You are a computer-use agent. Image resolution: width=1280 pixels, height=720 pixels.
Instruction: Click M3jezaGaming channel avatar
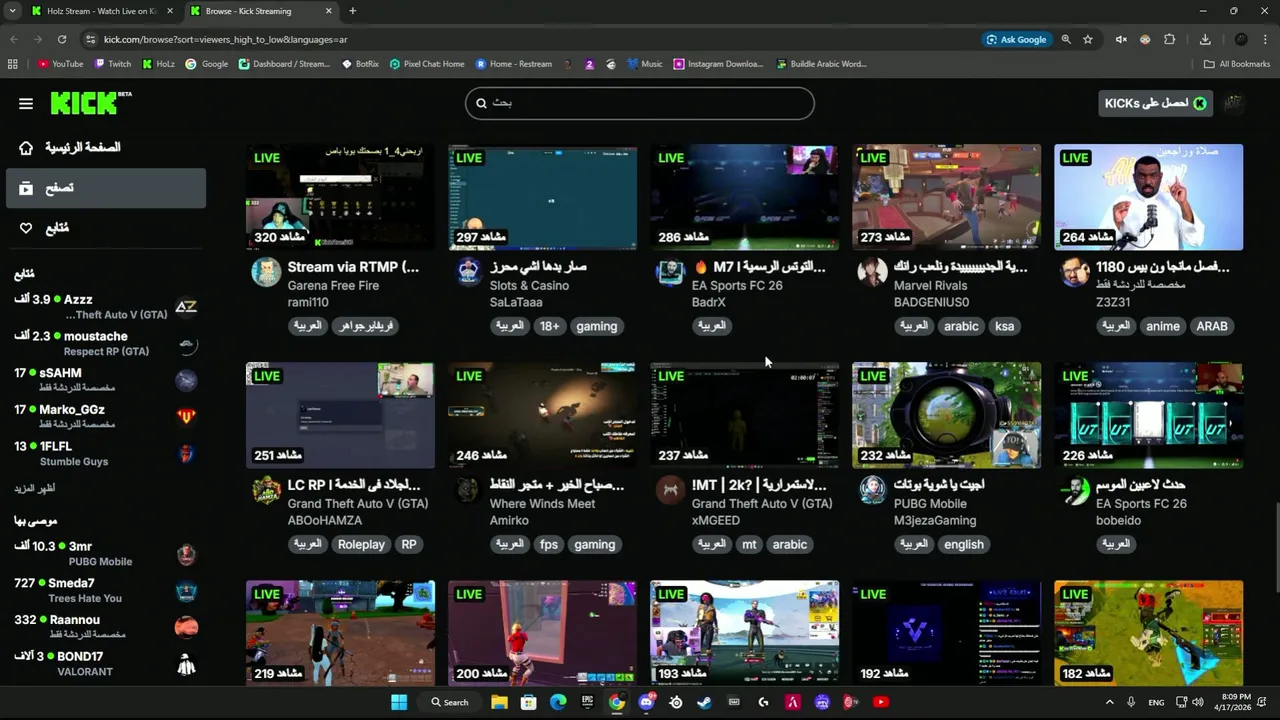pos(872,490)
